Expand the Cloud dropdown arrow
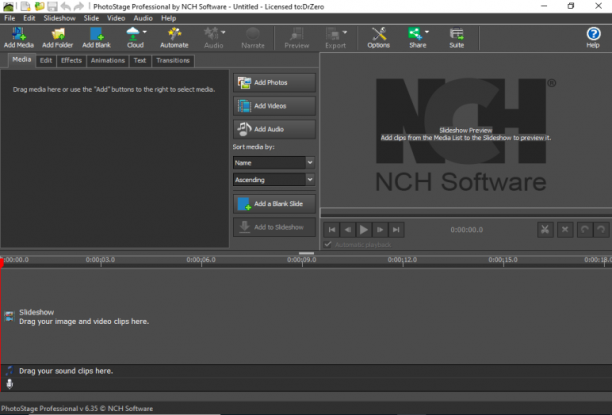The height and width of the screenshot is (415, 612). pyautogui.click(x=145, y=32)
